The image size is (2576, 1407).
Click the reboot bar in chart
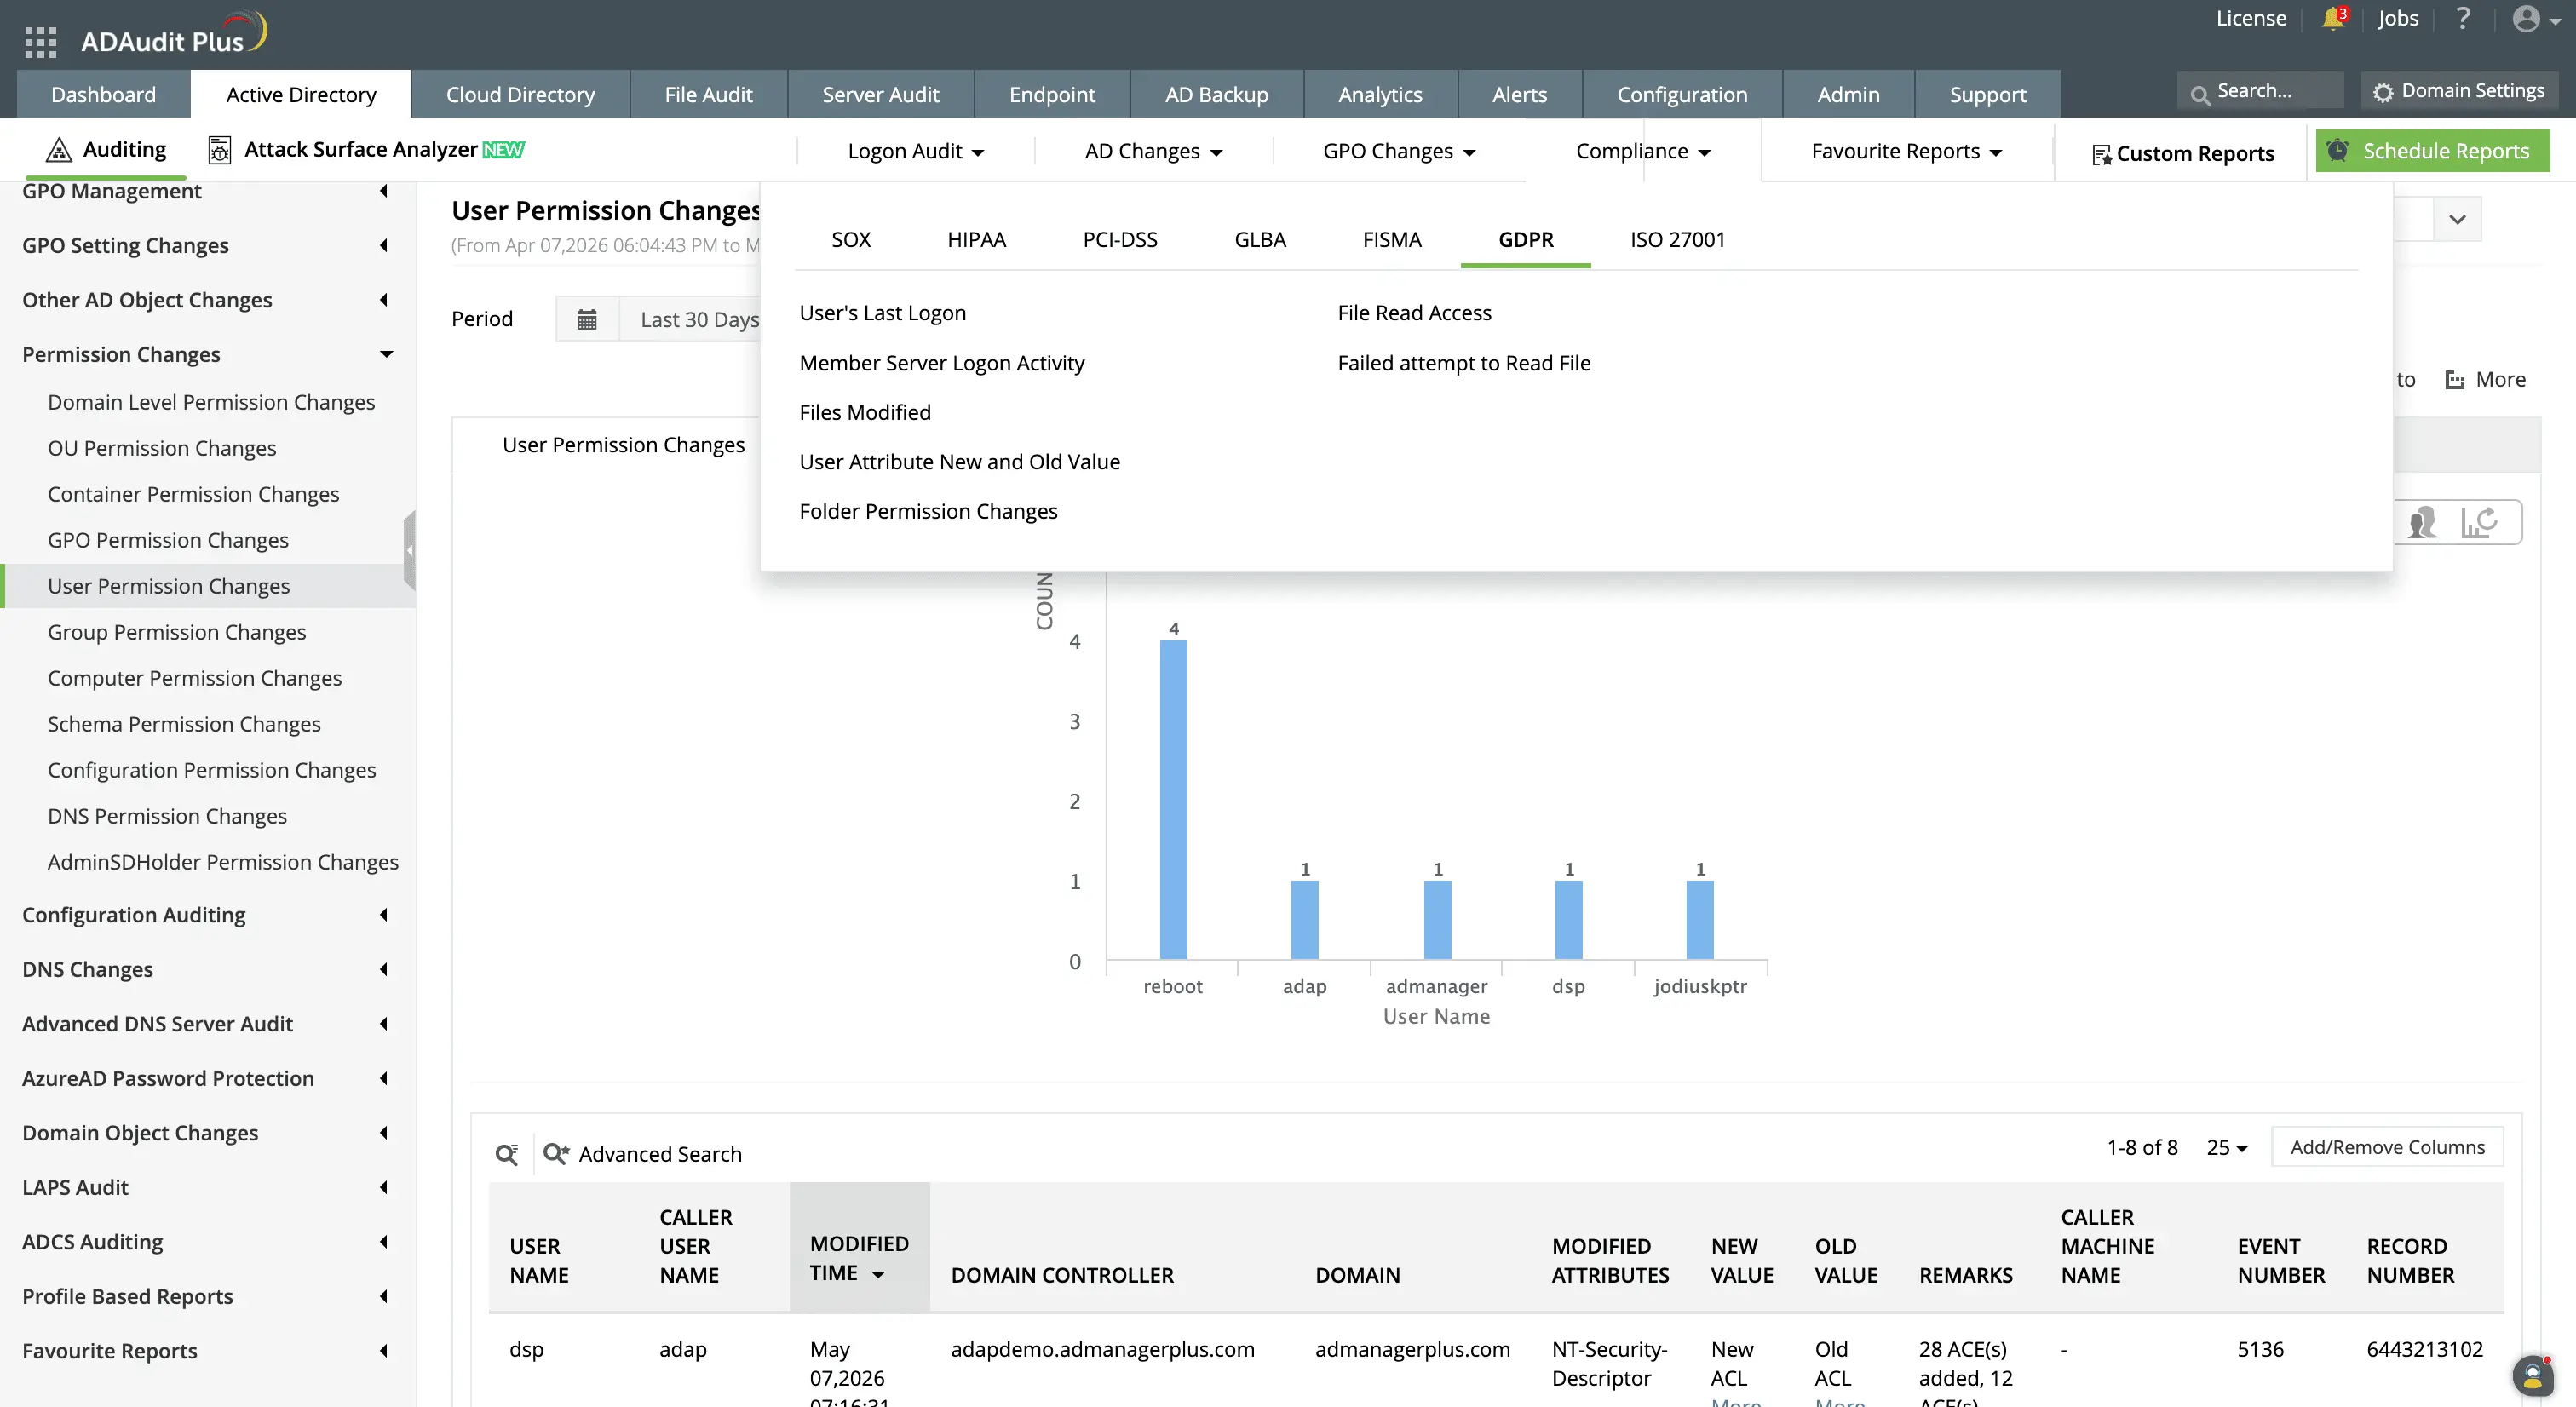pyautogui.click(x=1173, y=800)
